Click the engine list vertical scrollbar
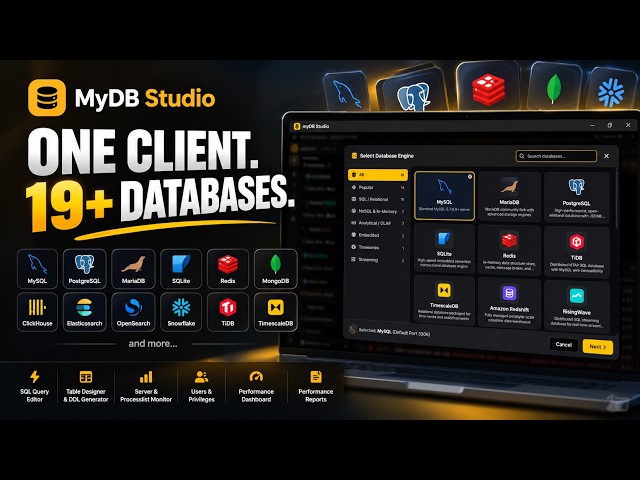Viewport: 640px width, 480px height. coord(616,200)
